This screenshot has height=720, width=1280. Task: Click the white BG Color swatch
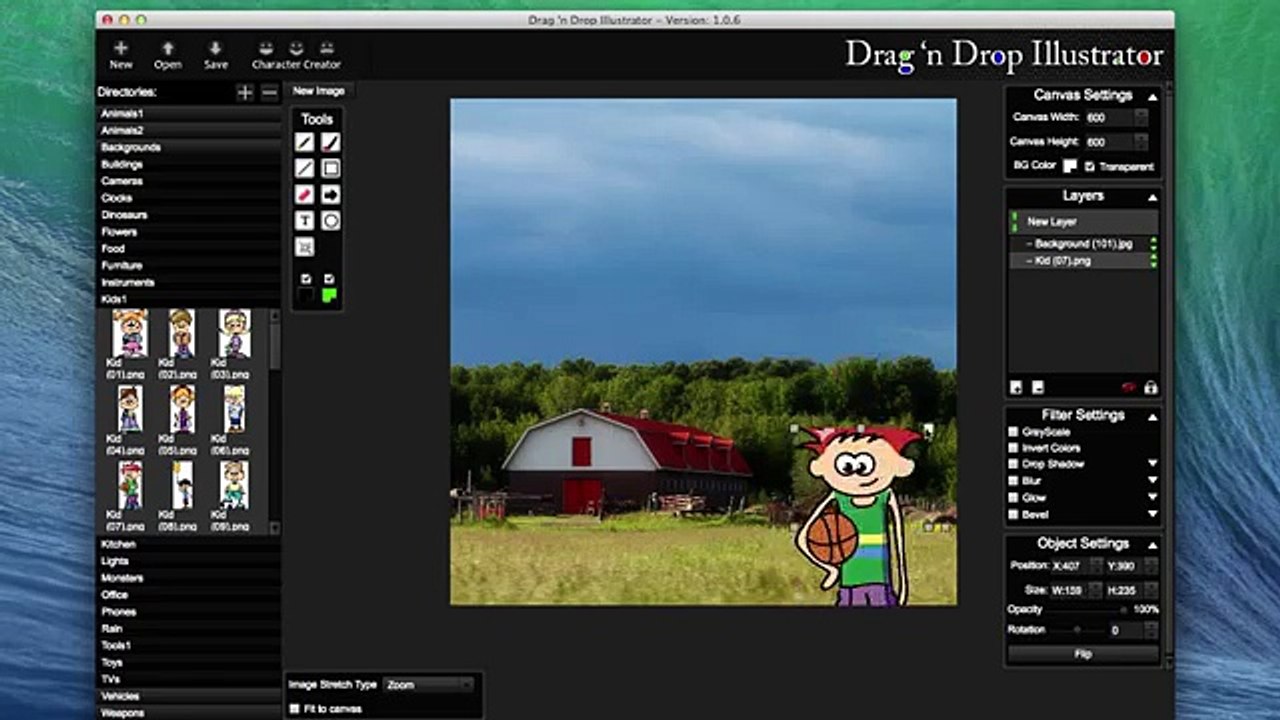coord(1070,166)
